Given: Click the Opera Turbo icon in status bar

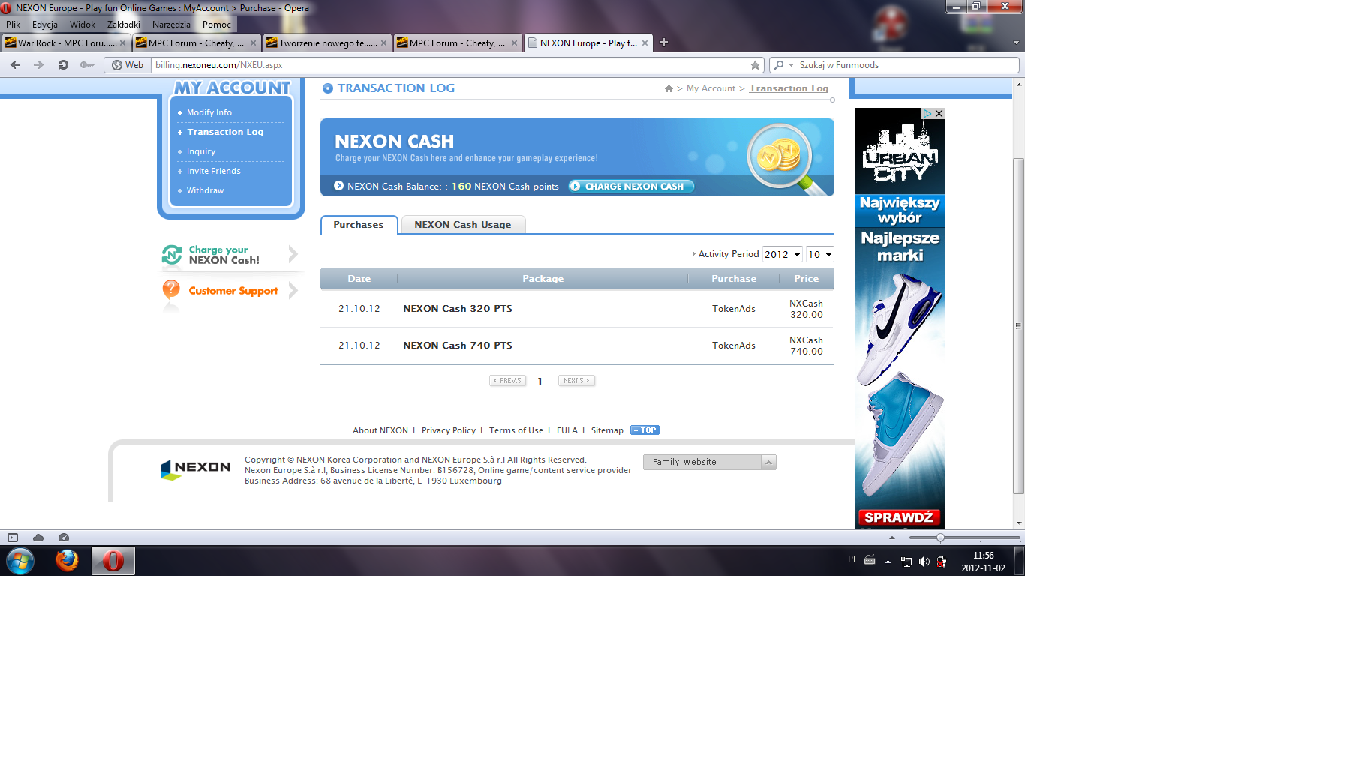Looking at the screenshot, I should point(64,537).
